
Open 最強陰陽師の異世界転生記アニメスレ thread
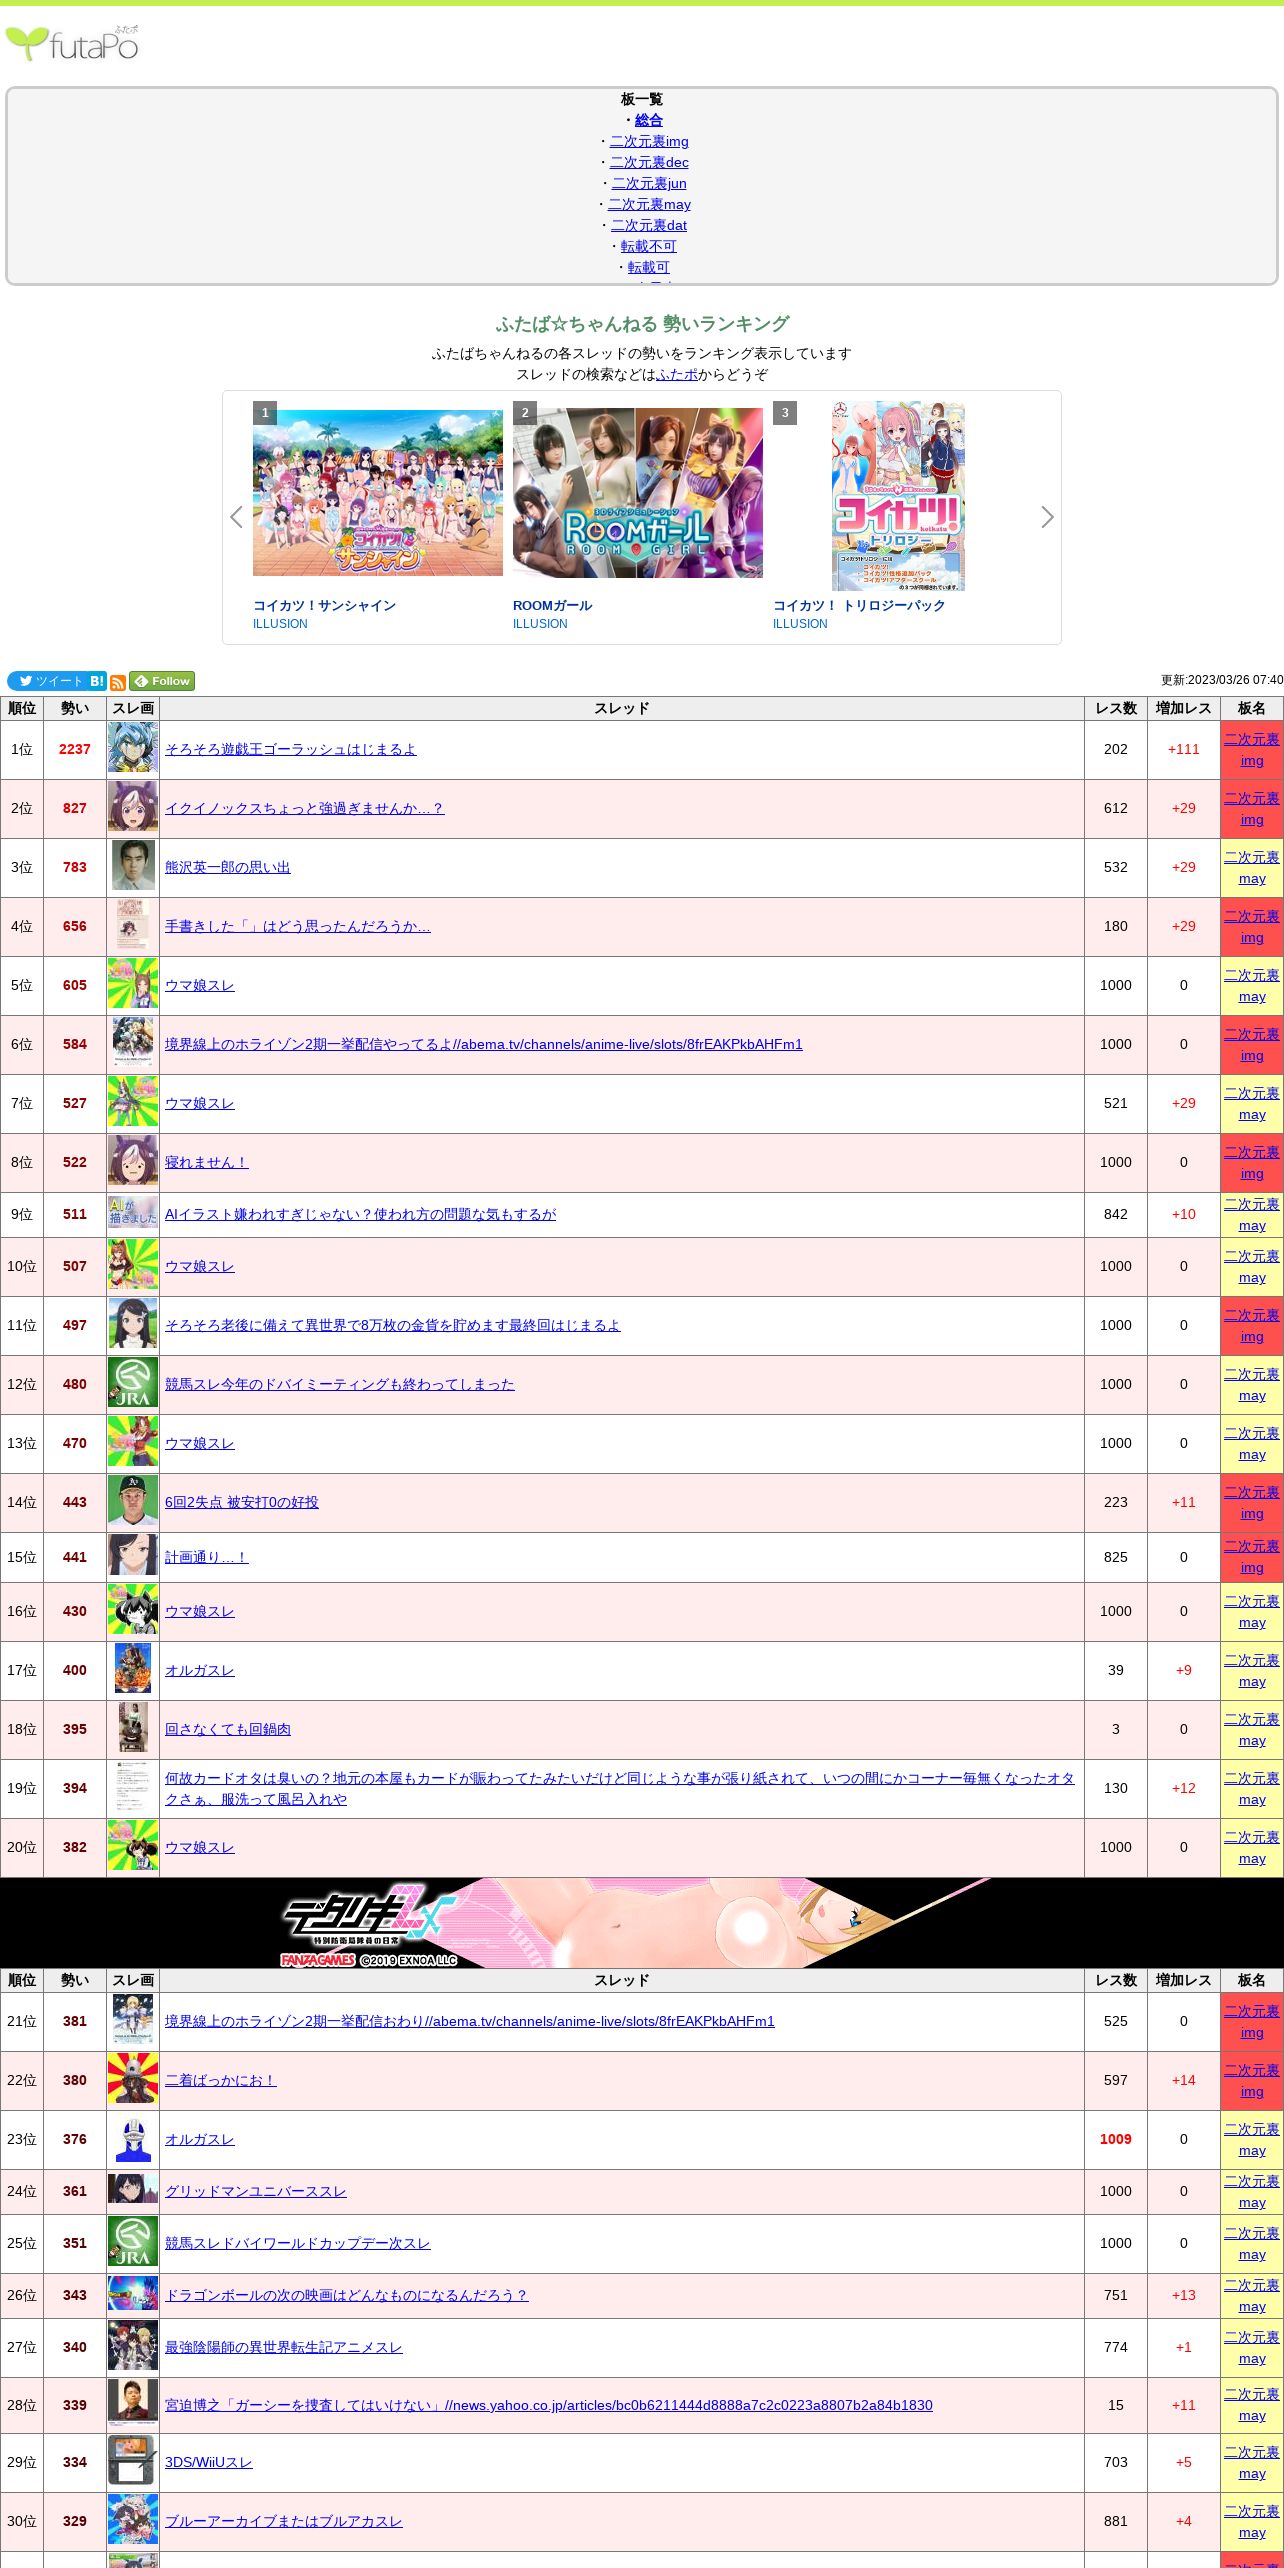pyautogui.click(x=284, y=2347)
